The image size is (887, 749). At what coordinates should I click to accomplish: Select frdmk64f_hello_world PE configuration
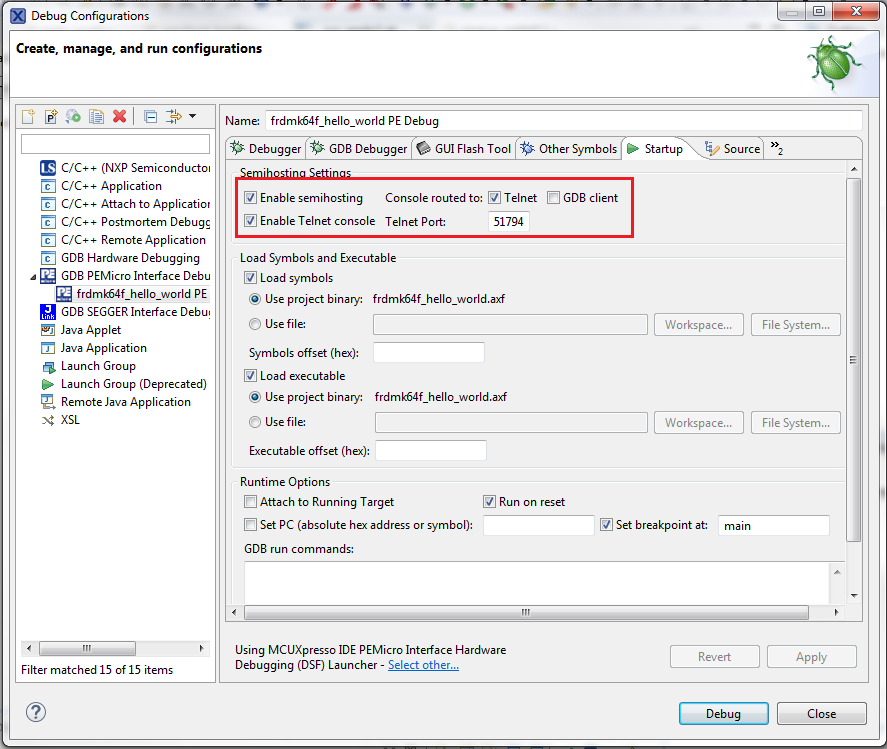coord(132,294)
